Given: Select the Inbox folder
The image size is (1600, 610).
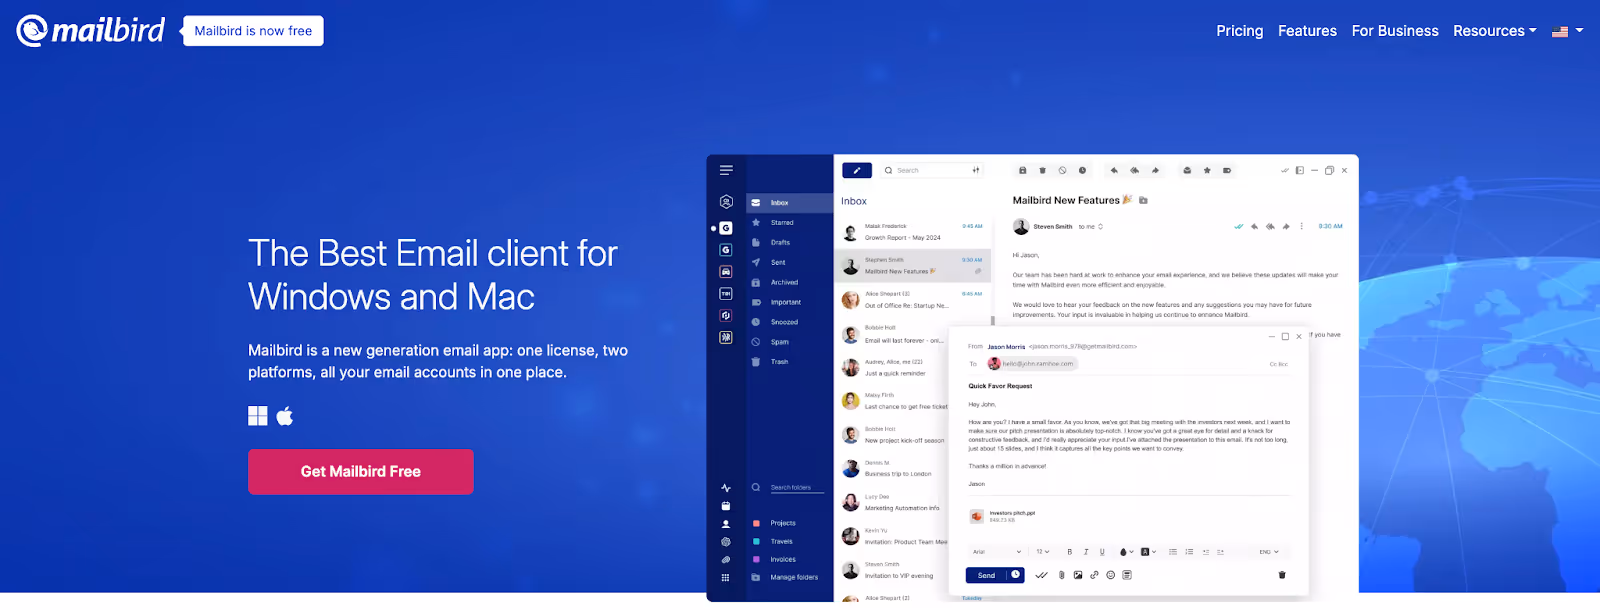Looking at the screenshot, I should coord(790,203).
